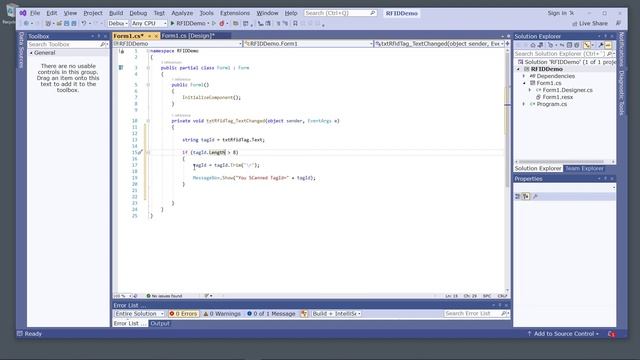The width and height of the screenshot is (640, 360).
Task: Switch to the Output tab
Action: 160,323
